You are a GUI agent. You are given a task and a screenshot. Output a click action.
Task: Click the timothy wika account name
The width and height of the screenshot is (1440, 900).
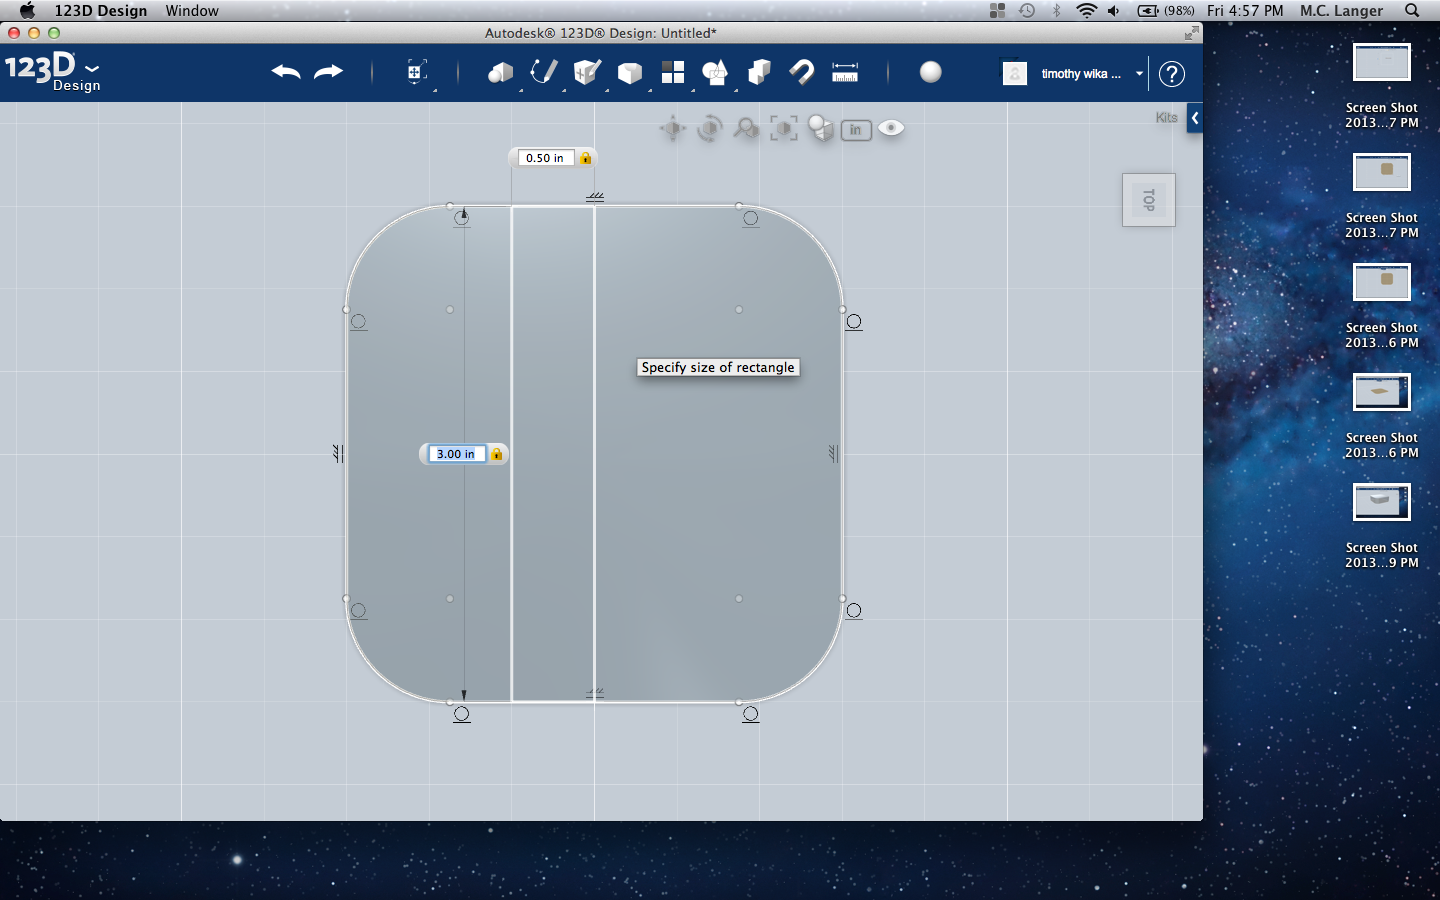pyautogui.click(x=1081, y=73)
